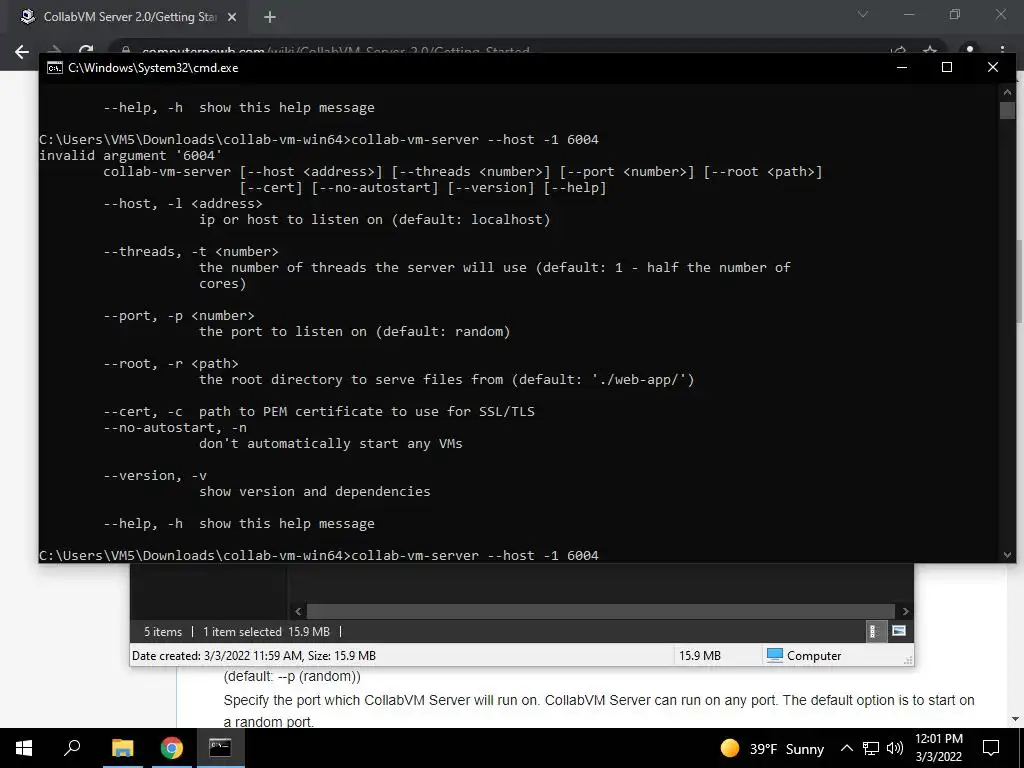Click File Explorer horizontal scroll left arrow
This screenshot has height=768, width=1024.
click(x=298, y=611)
